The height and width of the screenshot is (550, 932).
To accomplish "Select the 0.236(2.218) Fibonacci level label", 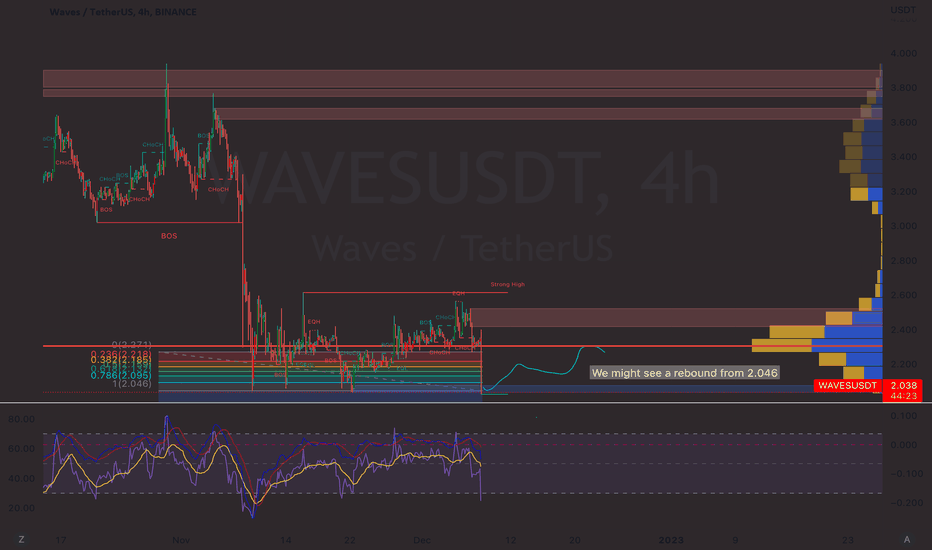I will click(x=121, y=354).
